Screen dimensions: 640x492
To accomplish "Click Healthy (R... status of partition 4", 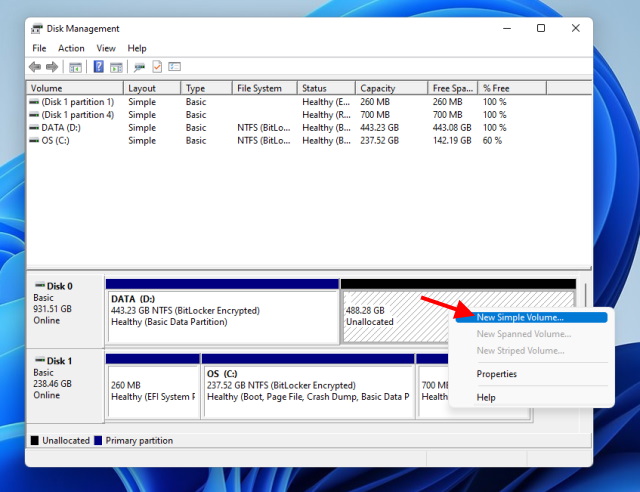I will pos(326,115).
